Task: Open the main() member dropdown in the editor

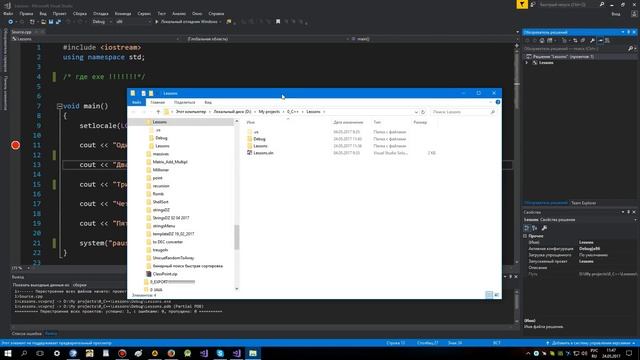Action: click(x=433, y=39)
